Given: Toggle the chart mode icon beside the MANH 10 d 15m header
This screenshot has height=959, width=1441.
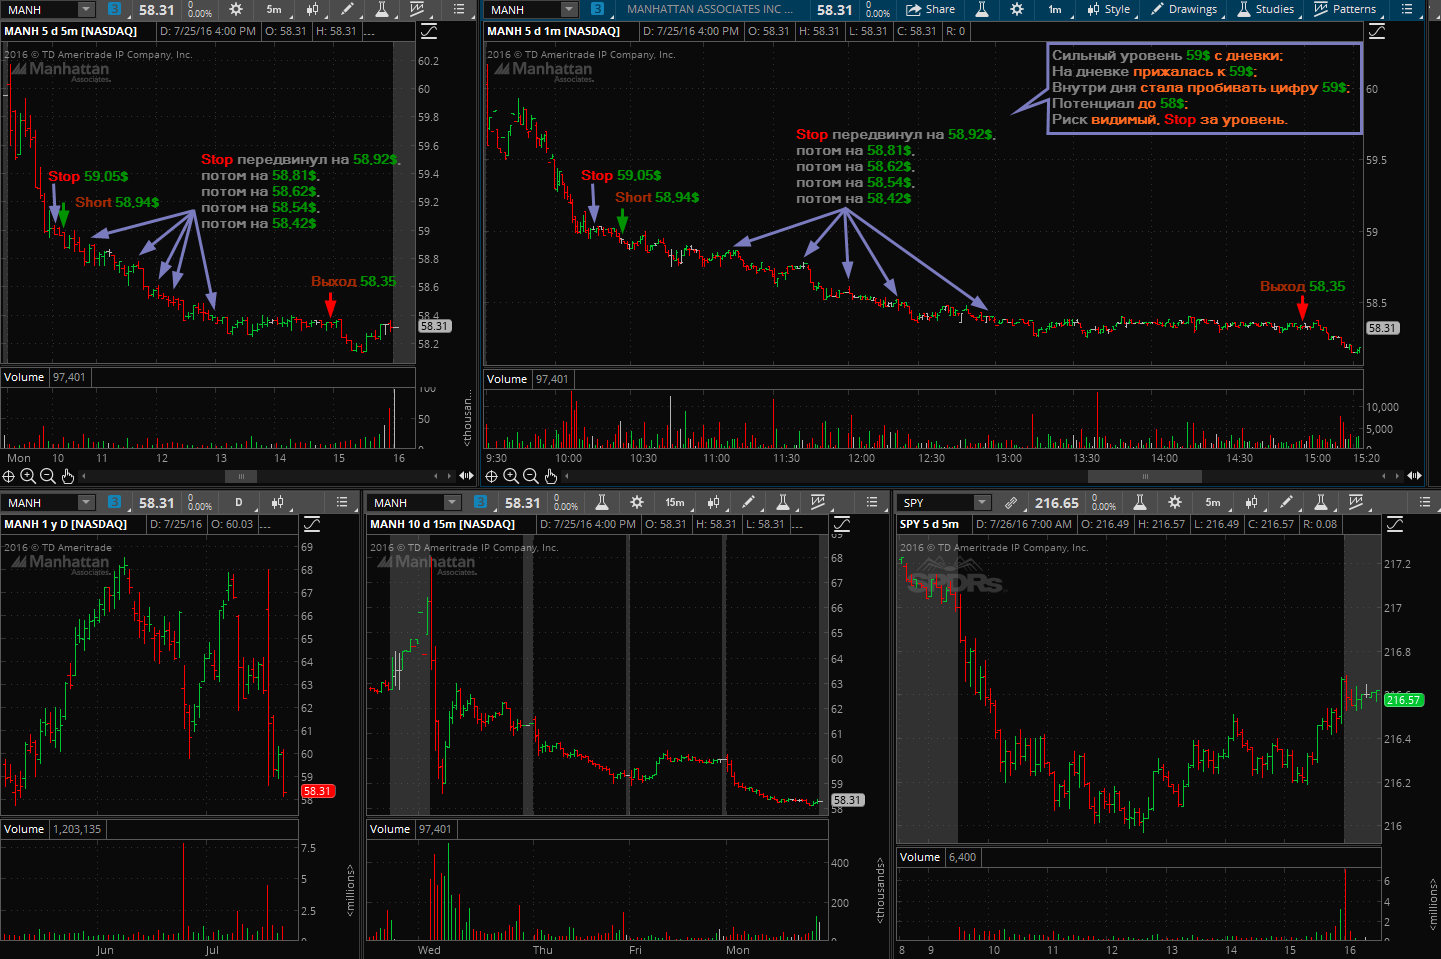Looking at the screenshot, I should 842,524.
